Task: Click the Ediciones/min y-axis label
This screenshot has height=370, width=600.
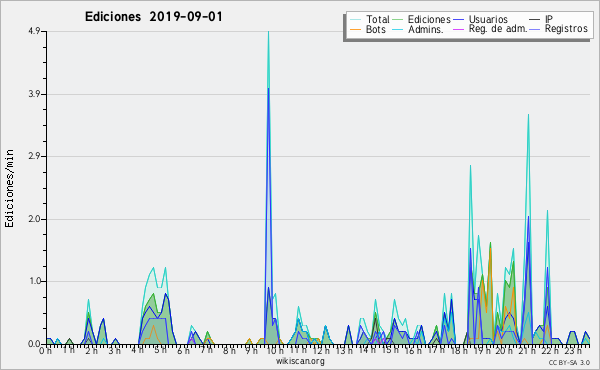Action: pos(9,188)
